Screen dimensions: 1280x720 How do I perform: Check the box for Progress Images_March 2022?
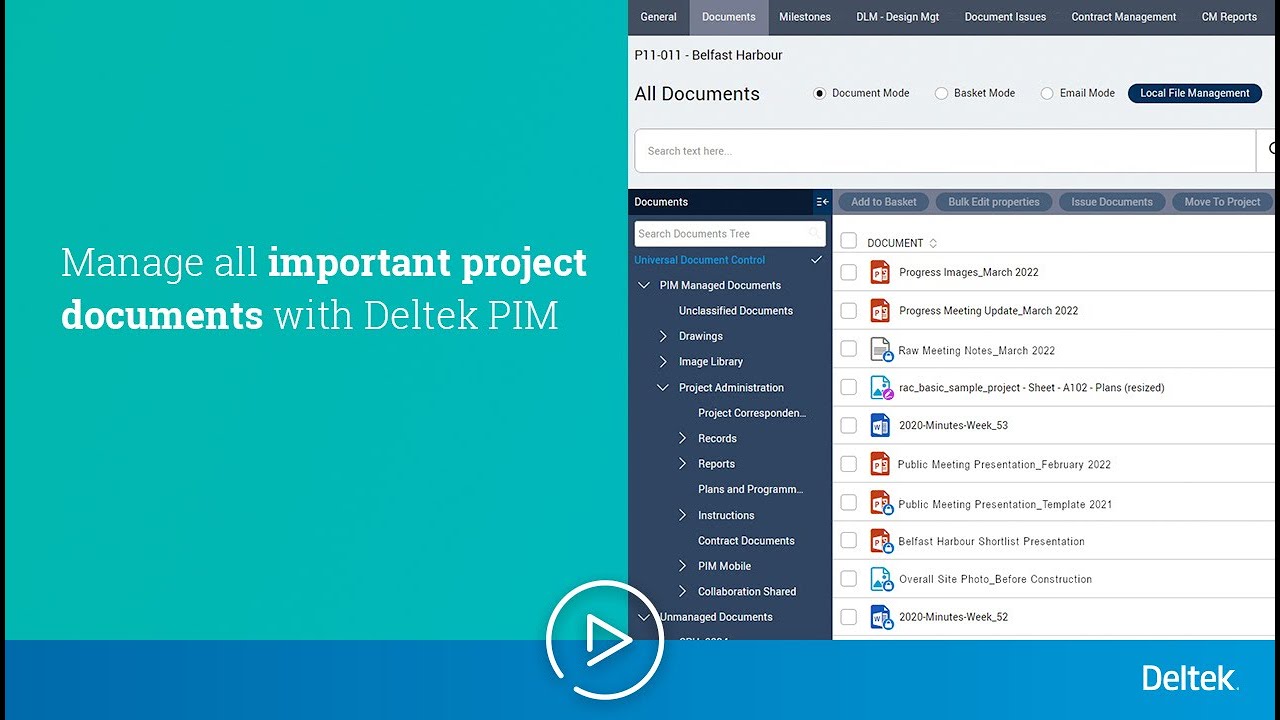tap(849, 272)
